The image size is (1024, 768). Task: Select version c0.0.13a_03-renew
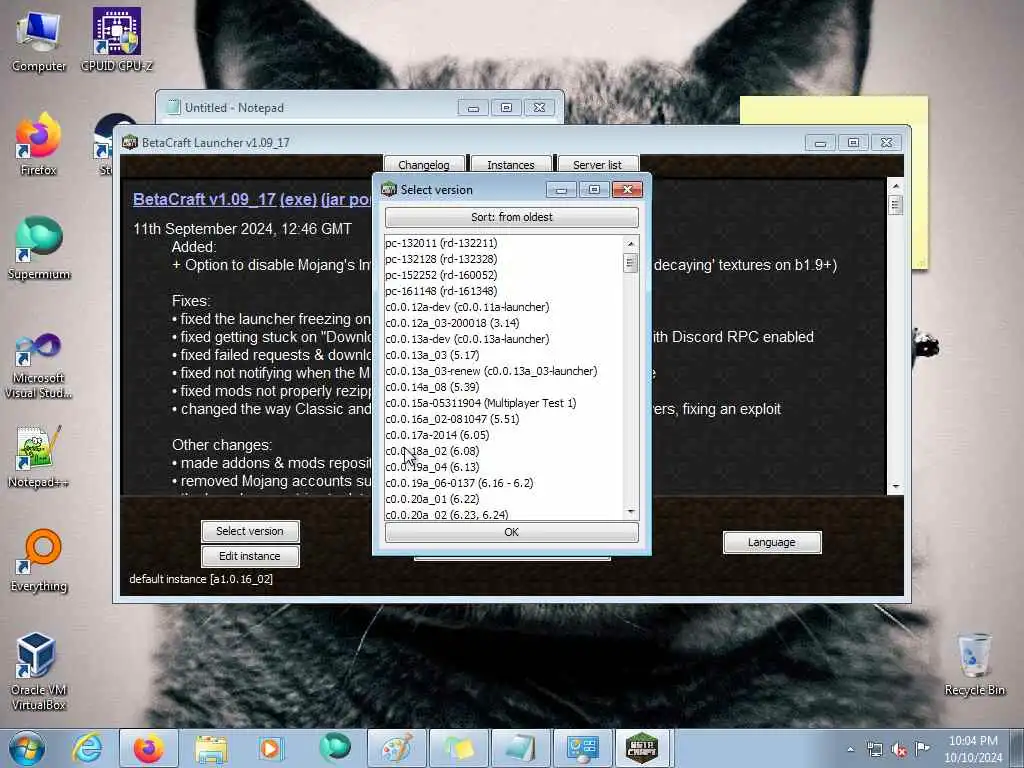pos(504,371)
